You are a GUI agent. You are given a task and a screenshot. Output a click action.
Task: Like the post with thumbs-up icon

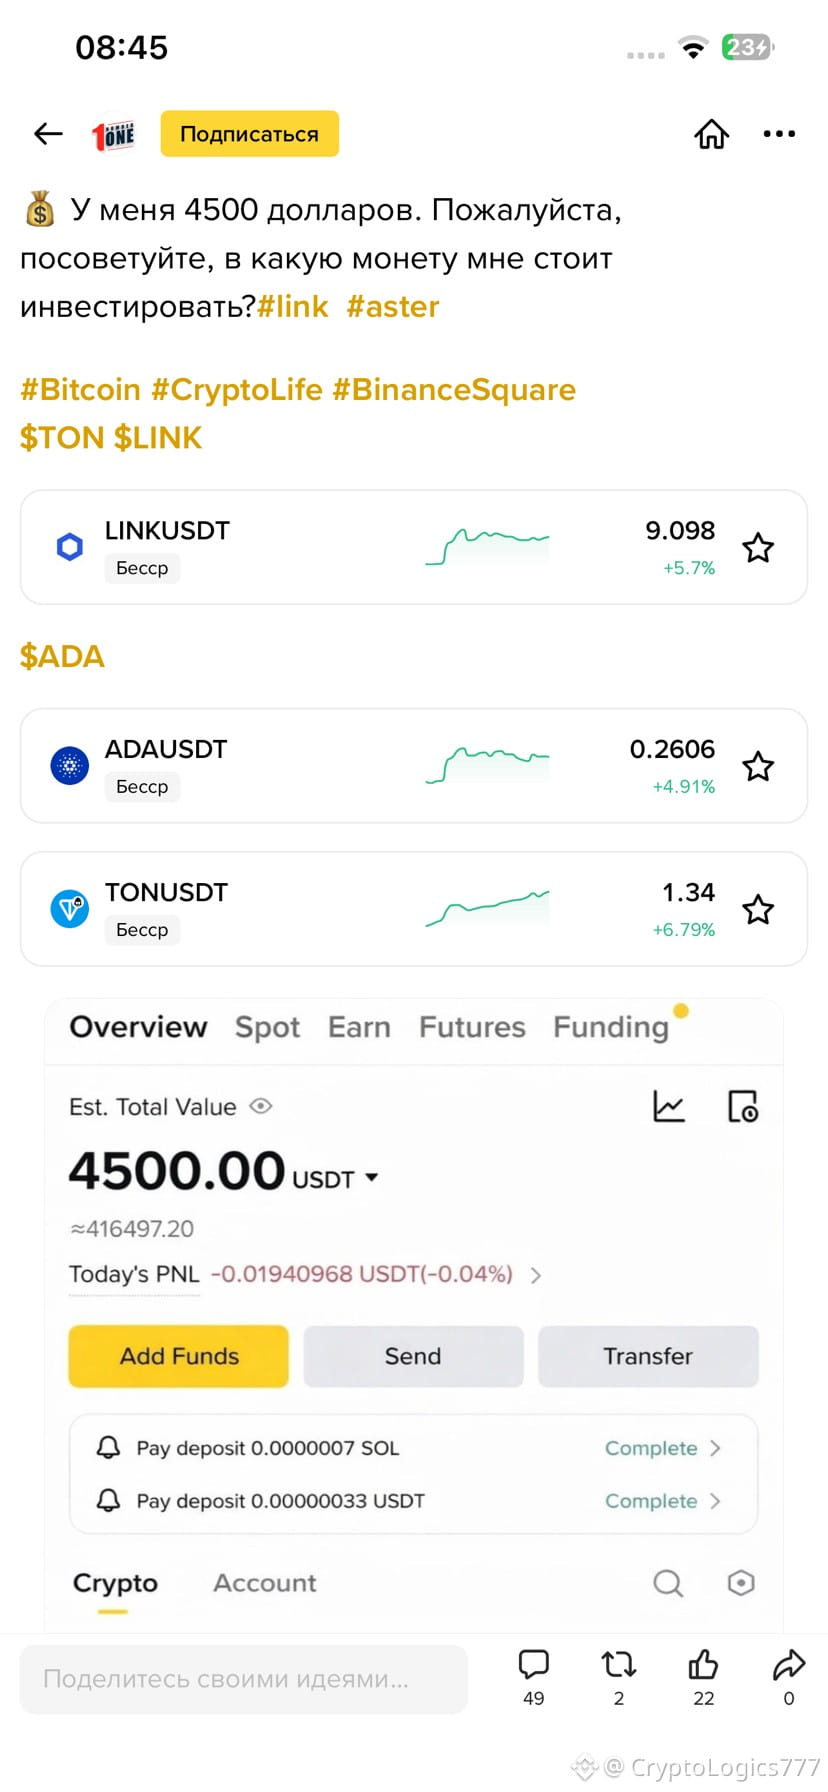[x=704, y=1664]
